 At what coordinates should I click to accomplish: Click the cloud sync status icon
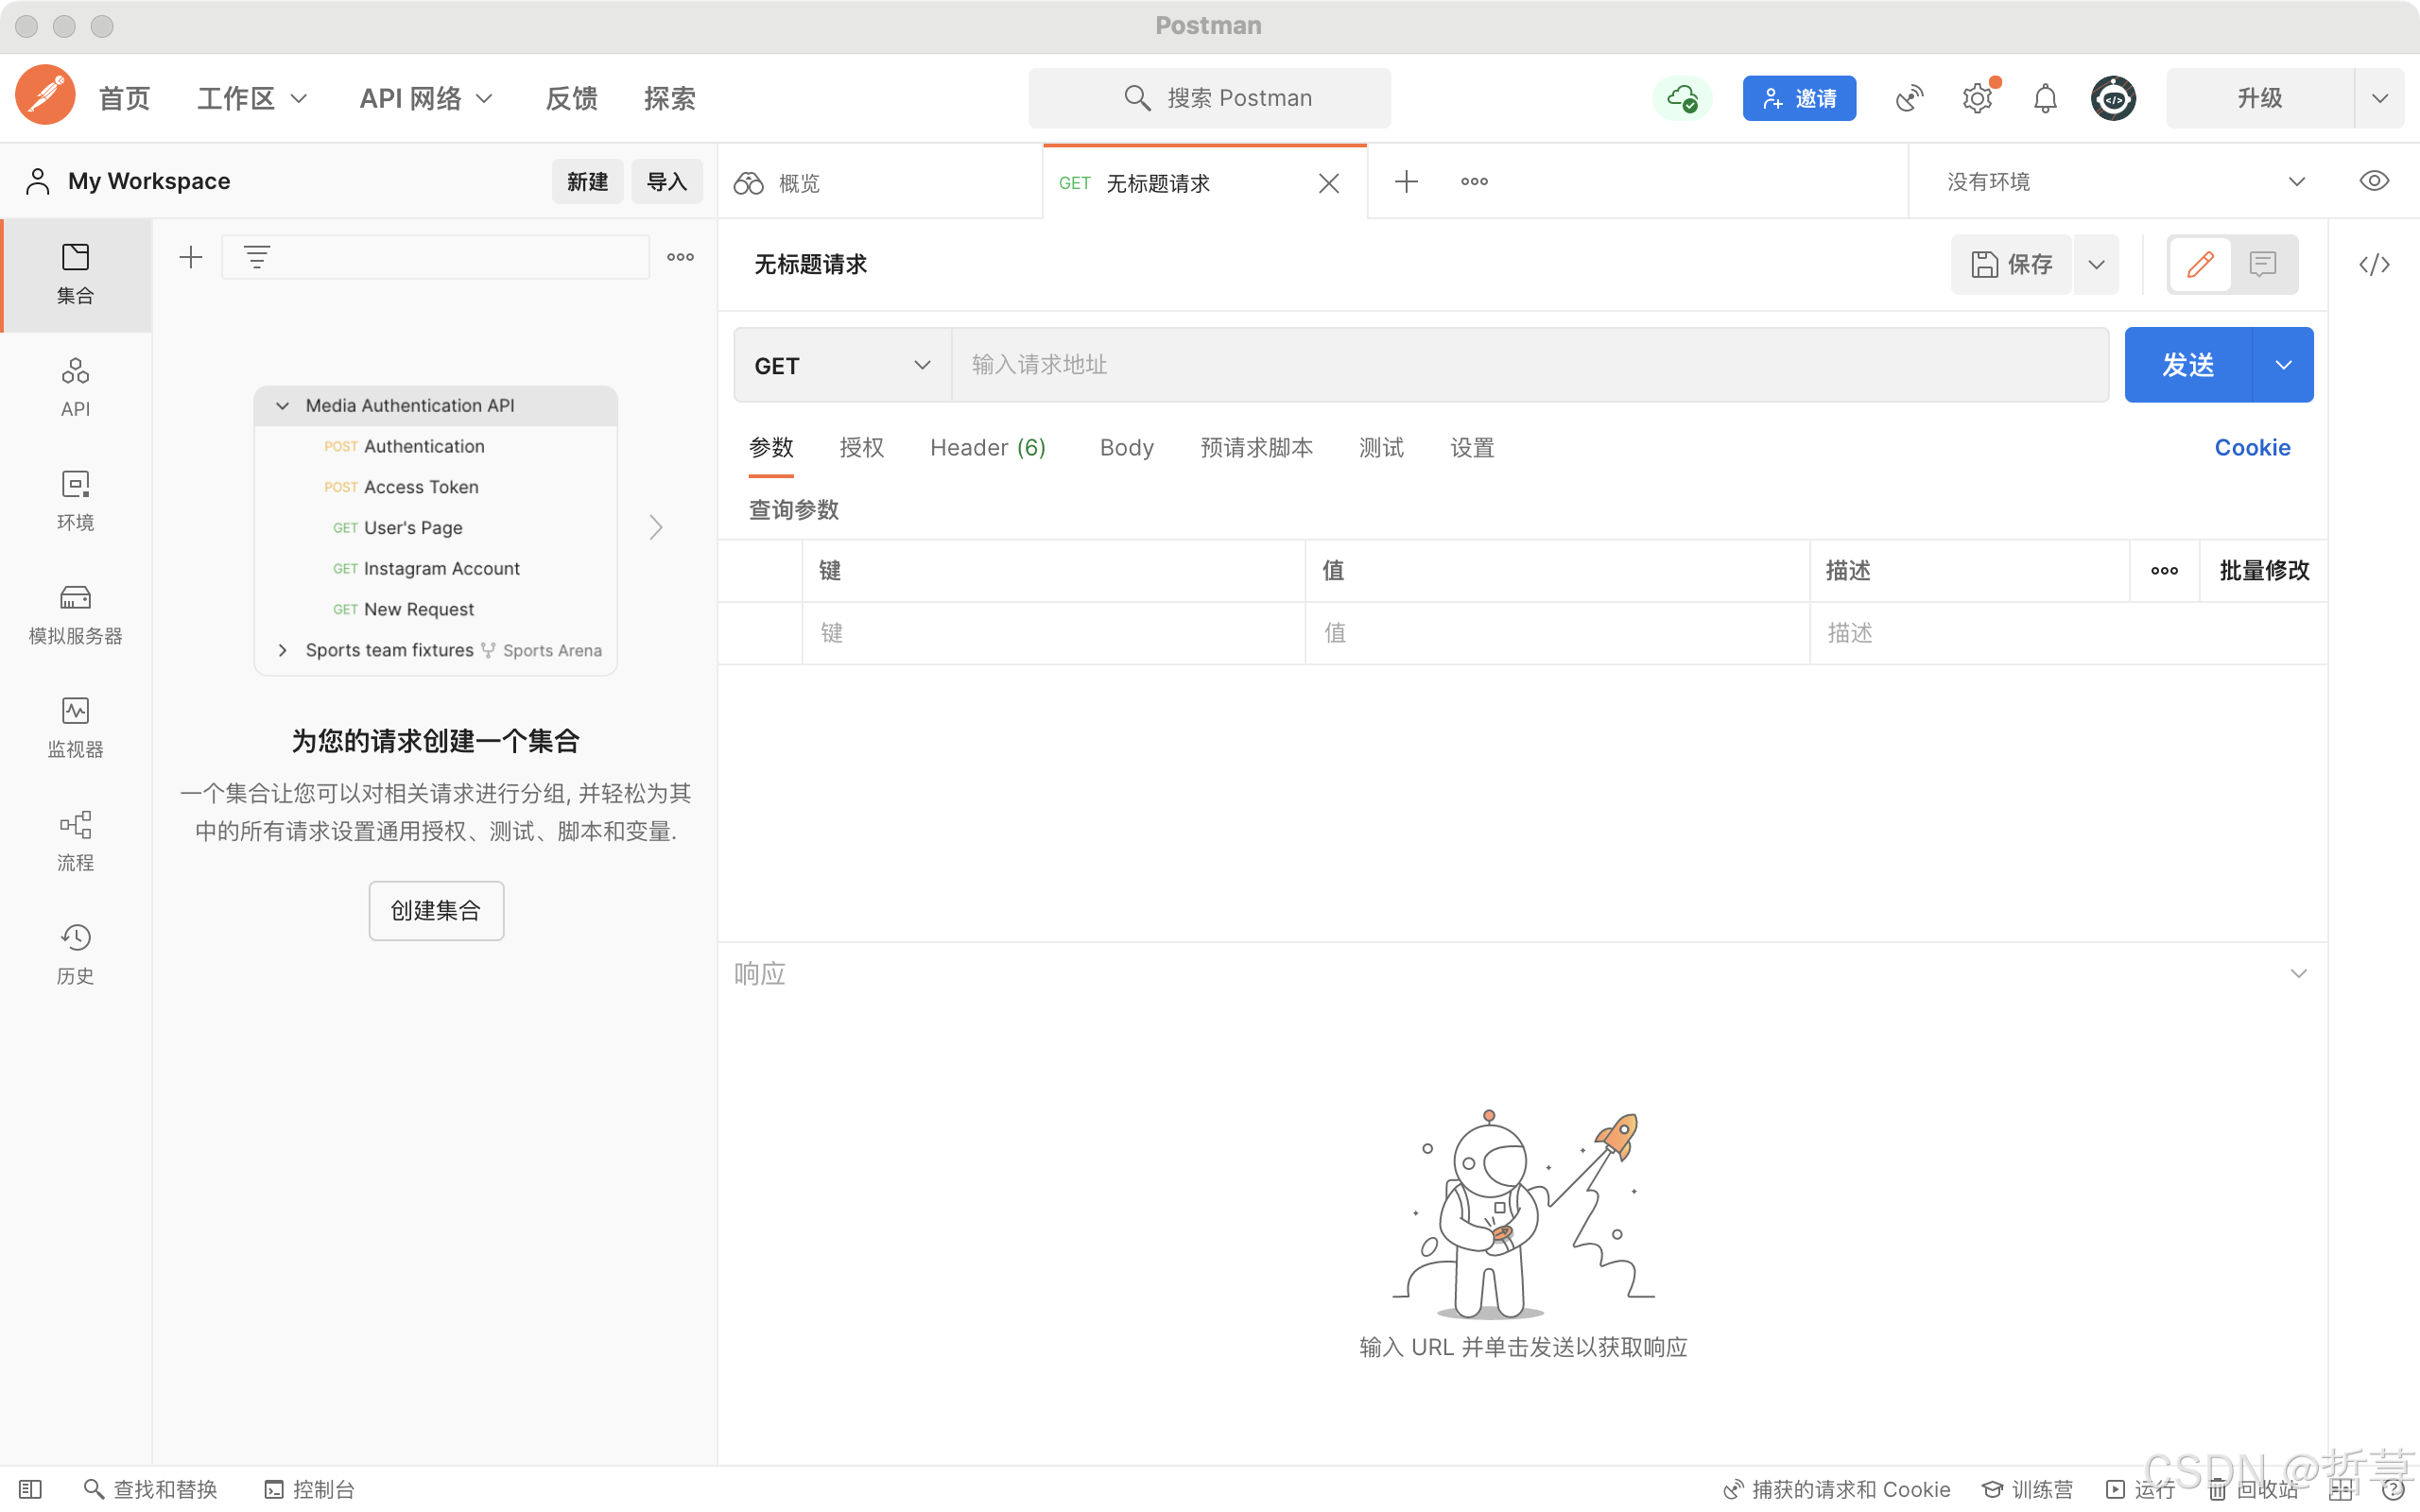(x=1682, y=98)
